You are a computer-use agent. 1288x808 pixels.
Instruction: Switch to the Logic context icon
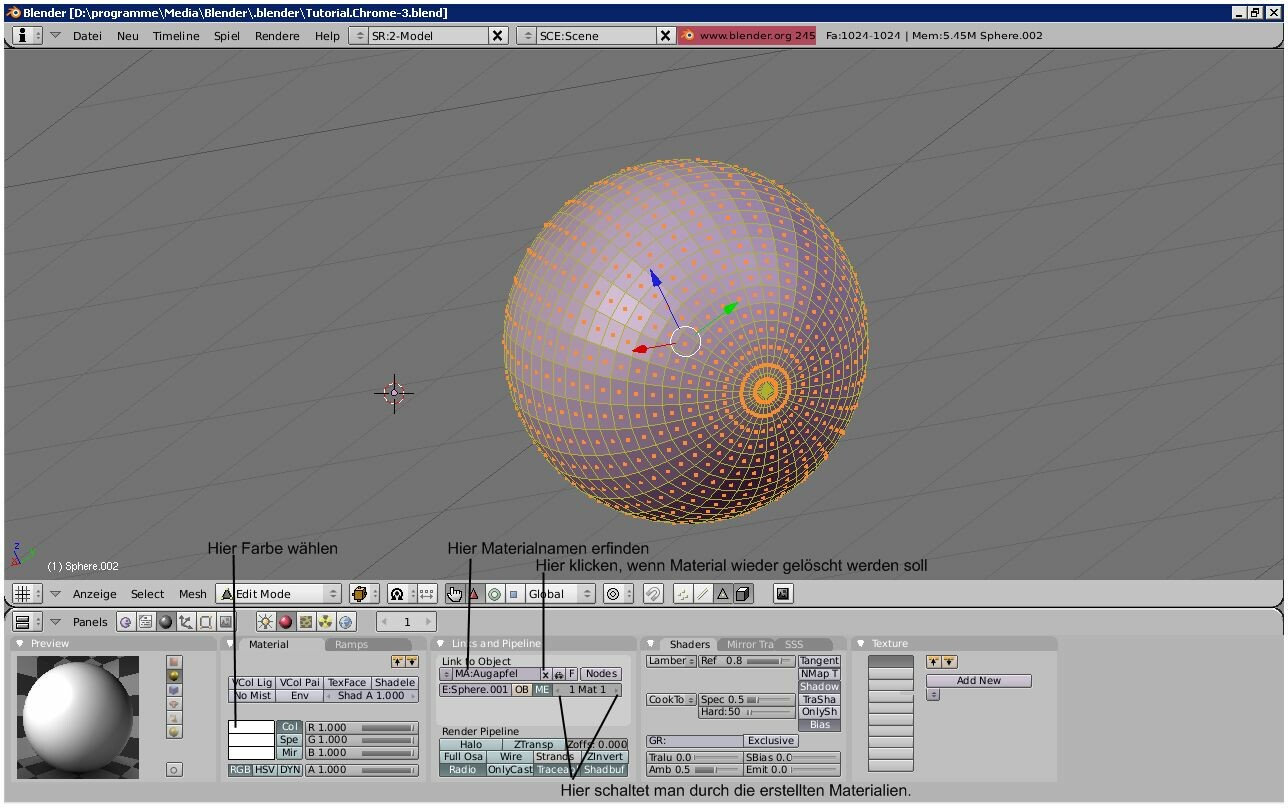[x=125, y=622]
